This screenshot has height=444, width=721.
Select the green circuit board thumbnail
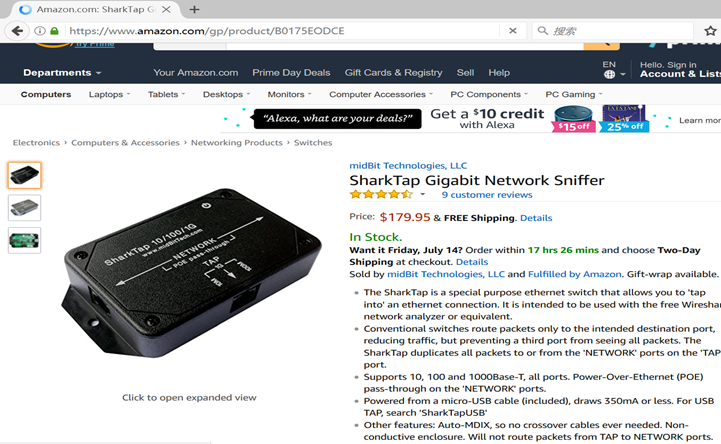pyautogui.click(x=24, y=240)
